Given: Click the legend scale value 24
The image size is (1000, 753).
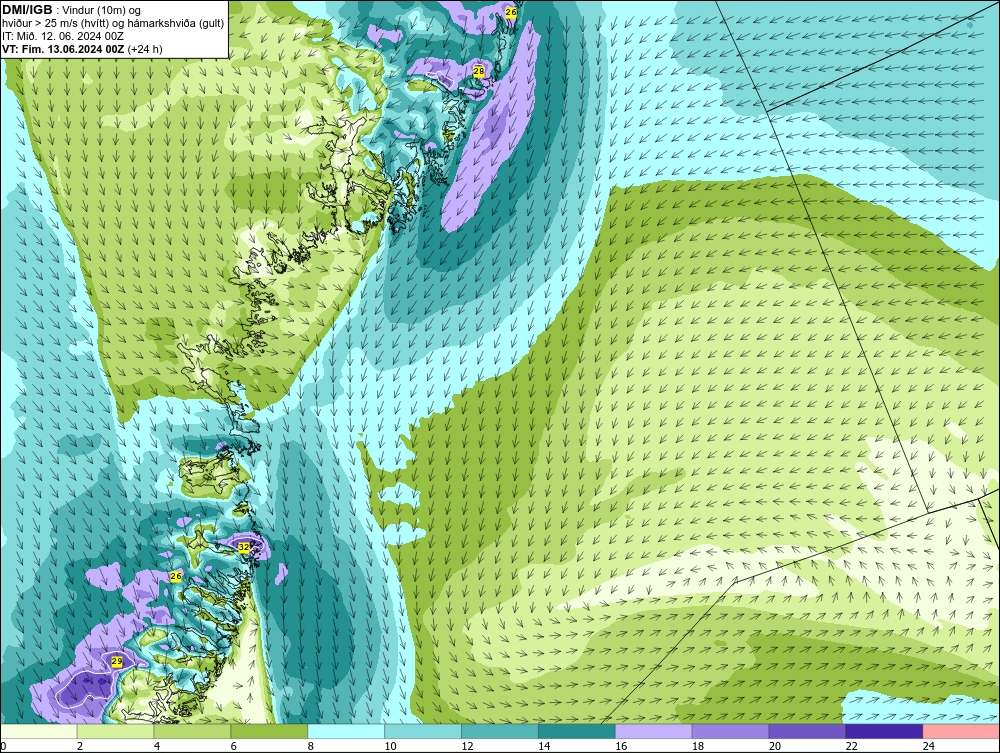Looking at the screenshot, I should point(929,746).
